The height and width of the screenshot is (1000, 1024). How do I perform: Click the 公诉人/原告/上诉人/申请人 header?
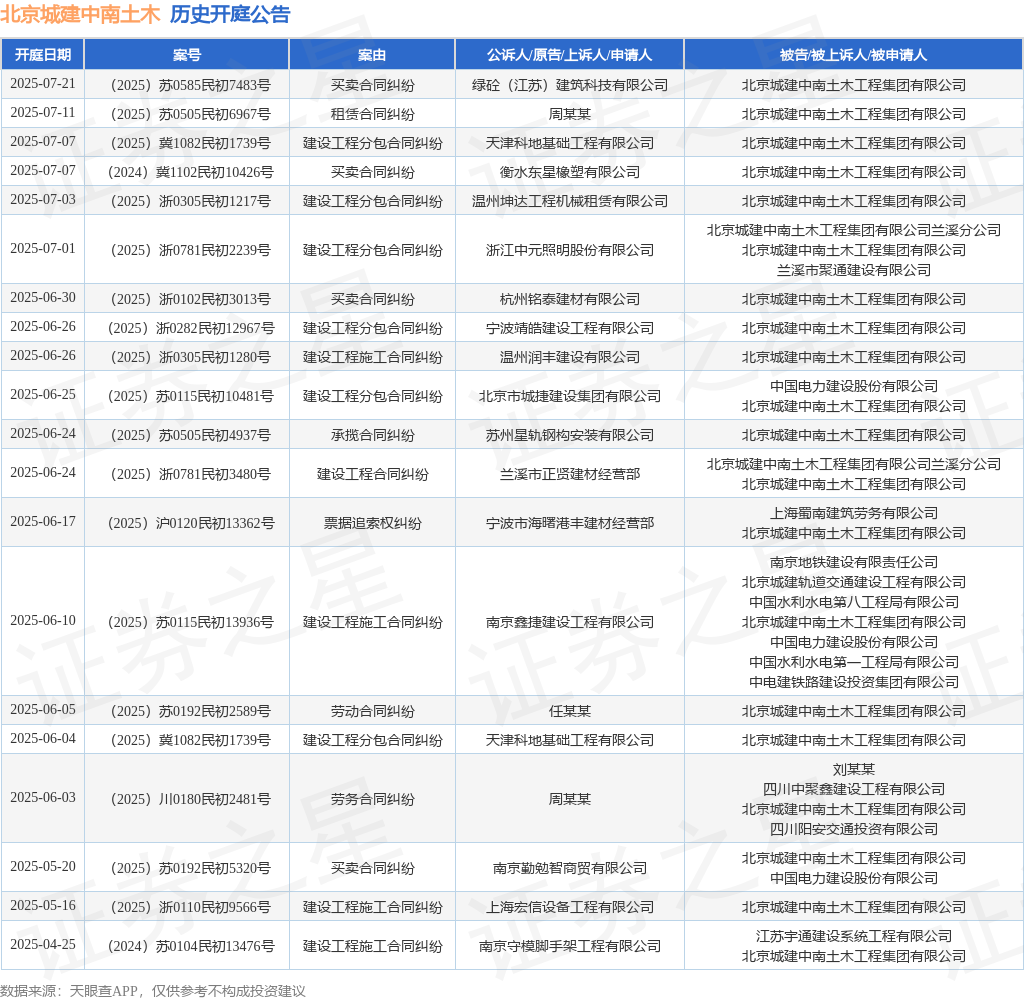(x=569, y=55)
